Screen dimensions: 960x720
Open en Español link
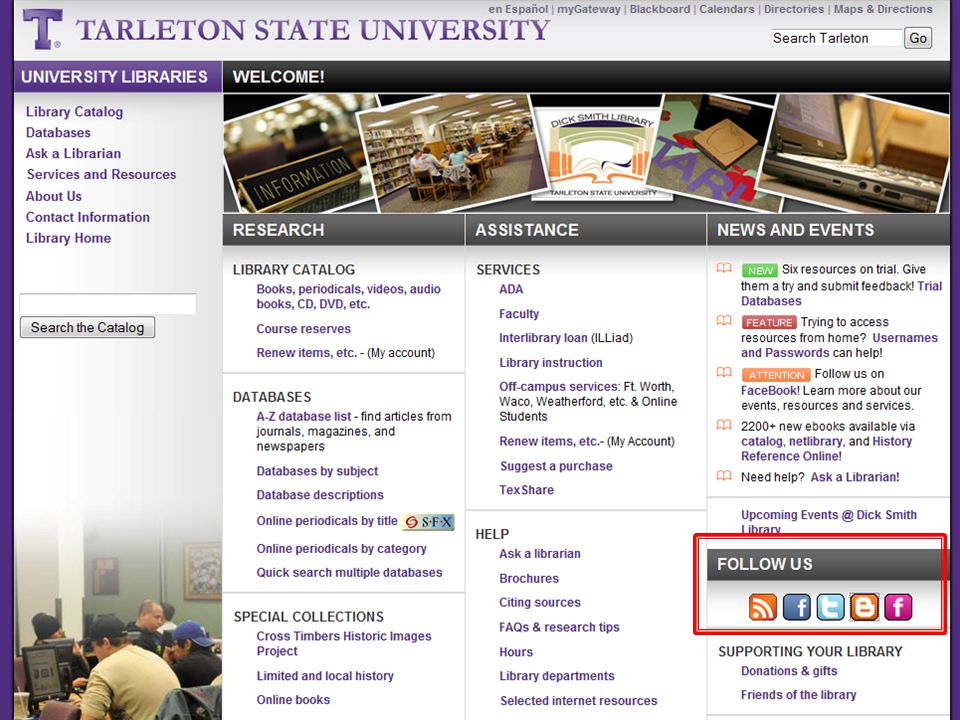(518, 9)
